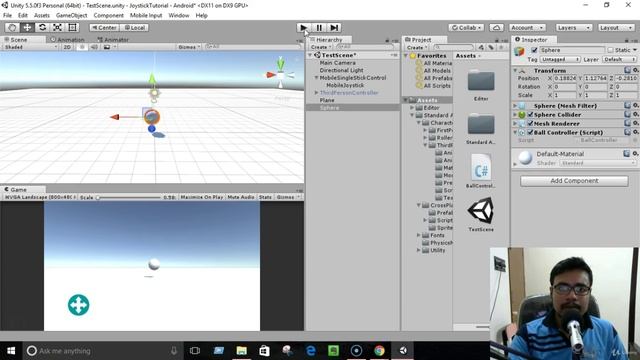Viewport: 640px width, 360px height.
Task: Toggle Local handle rotation button
Action: tap(135, 28)
